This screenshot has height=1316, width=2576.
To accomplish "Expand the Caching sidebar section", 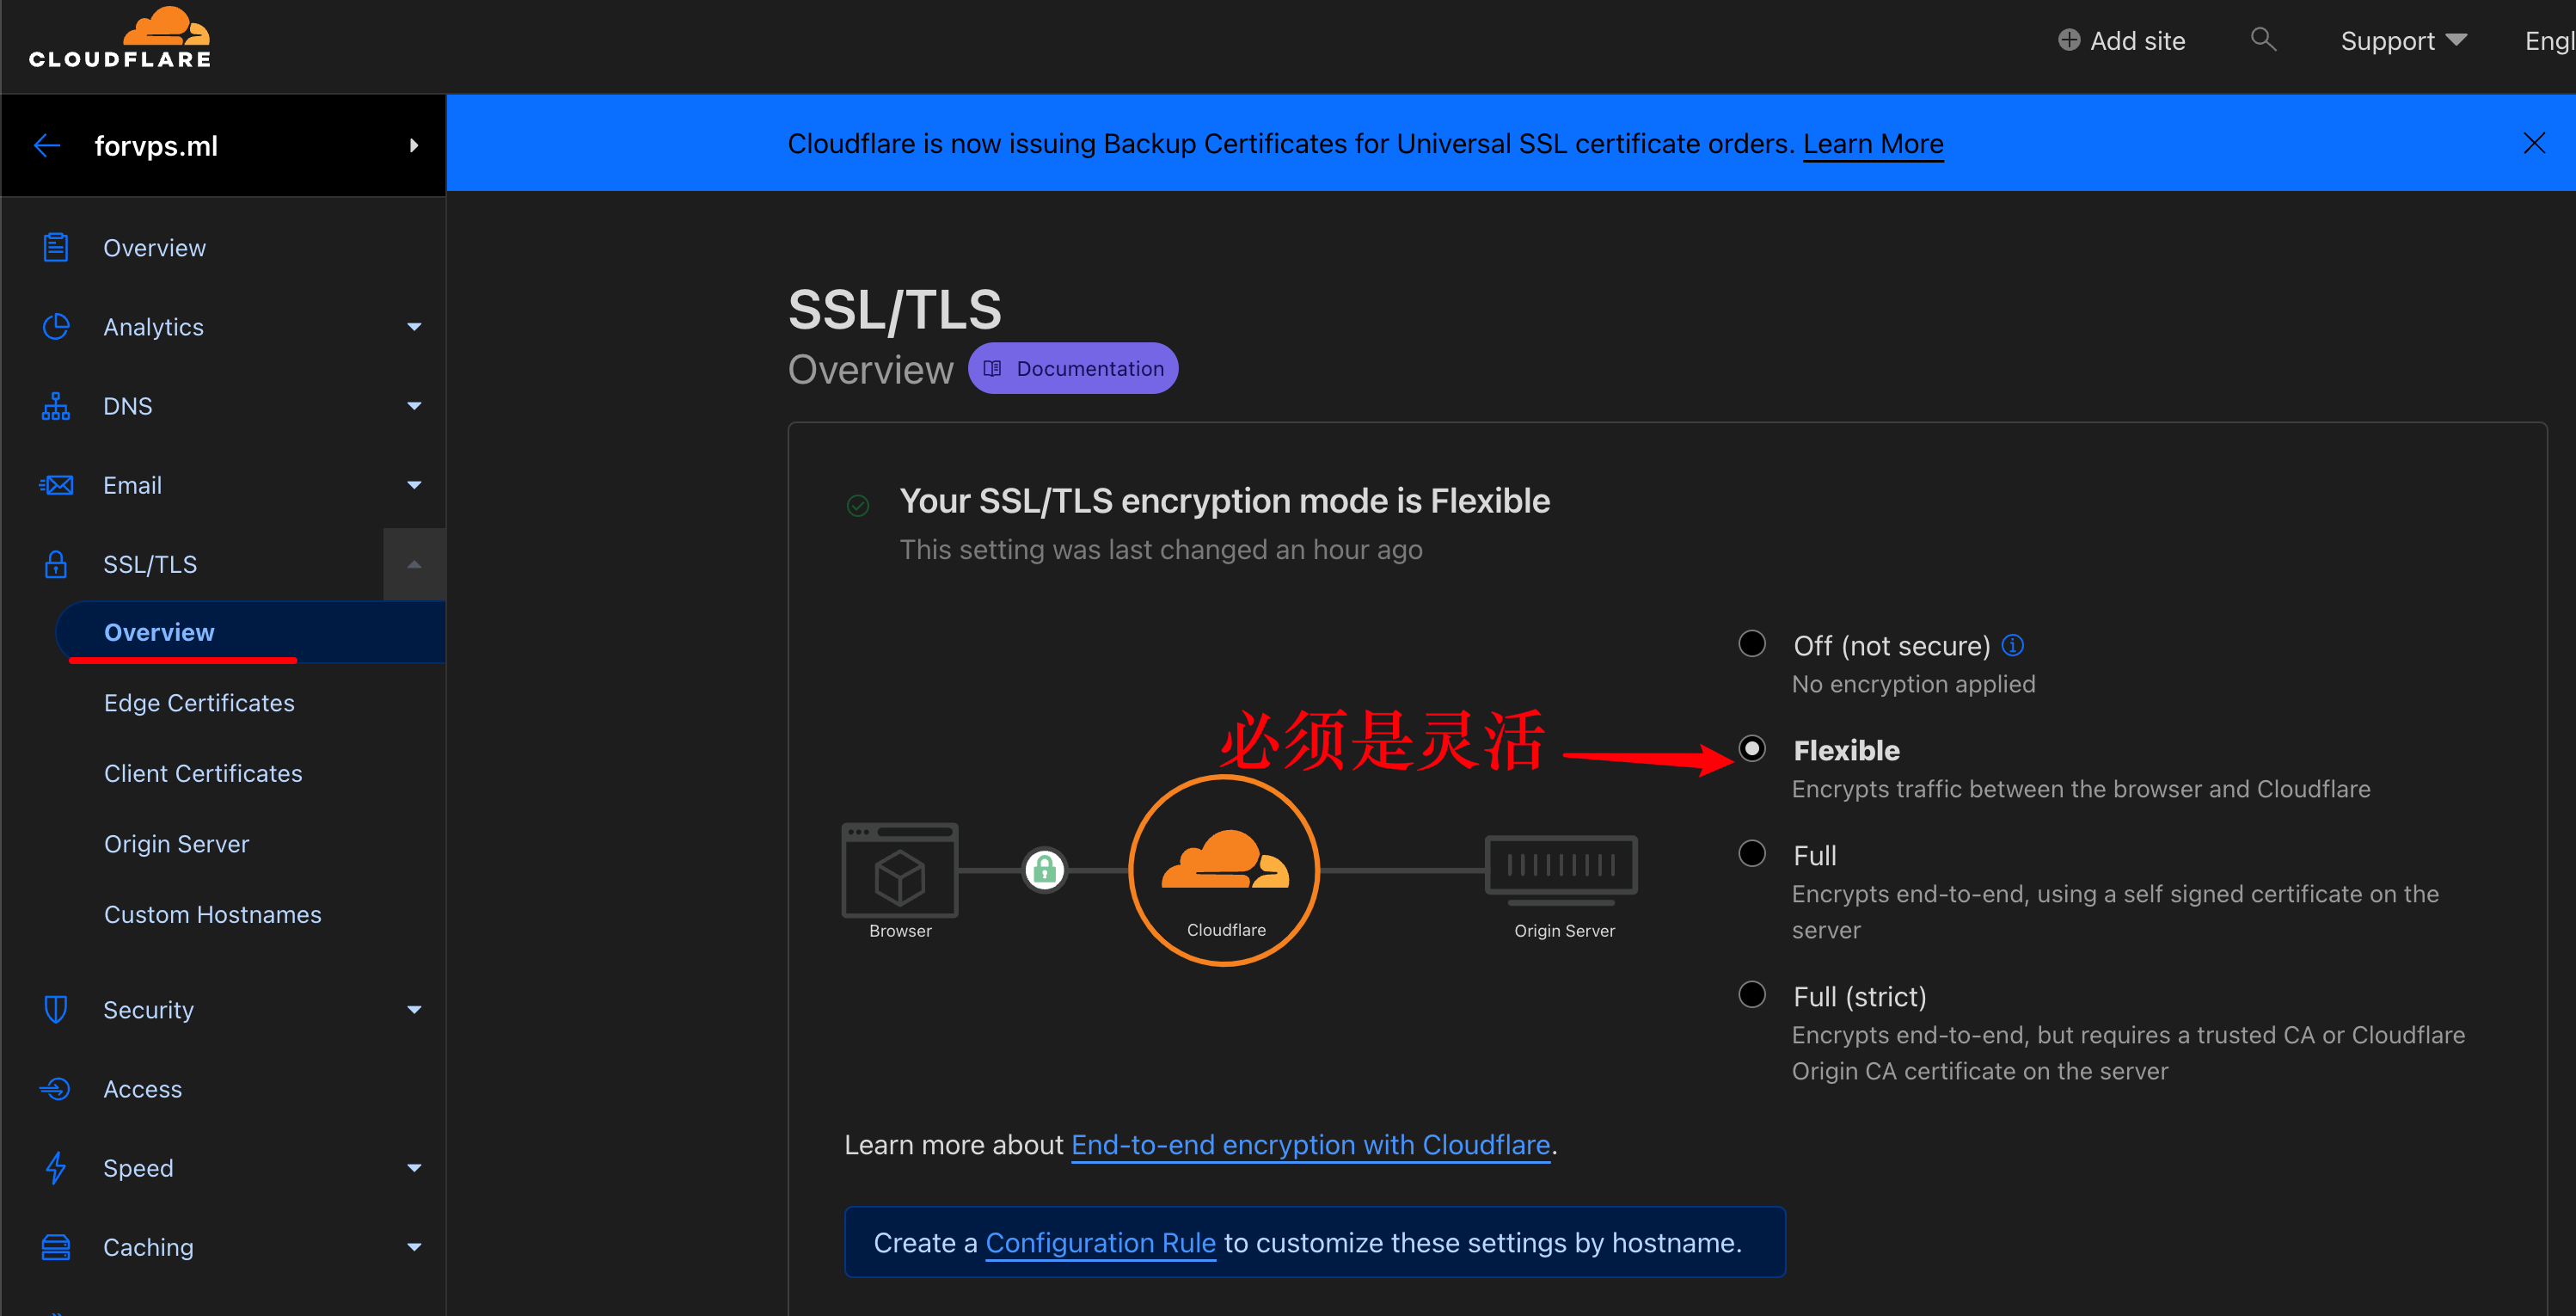I will coord(414,1247).
